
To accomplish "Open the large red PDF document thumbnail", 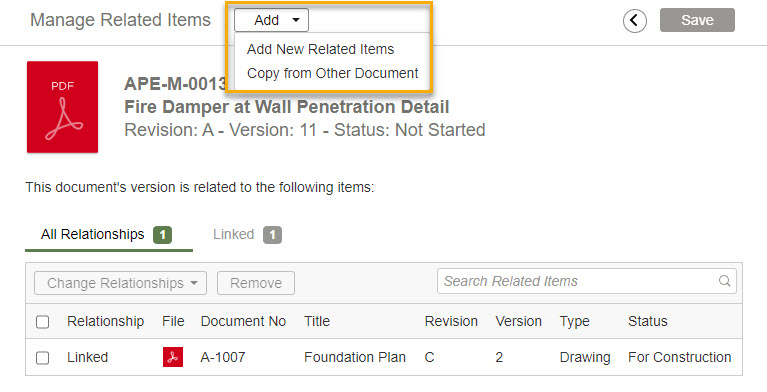I will pos(63,107).
